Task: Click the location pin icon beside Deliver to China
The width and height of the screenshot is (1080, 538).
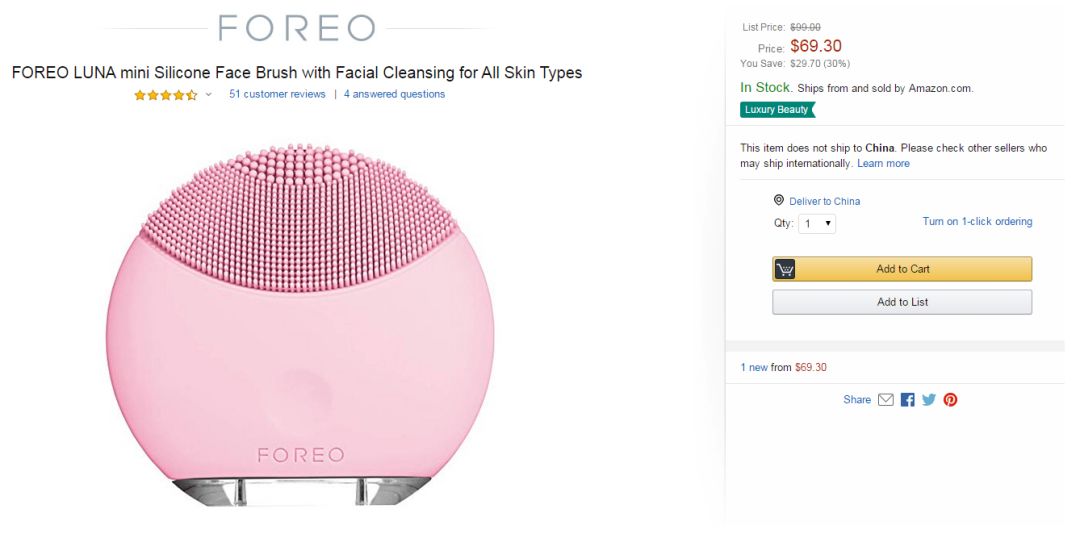Action: (x=779, y=200)
